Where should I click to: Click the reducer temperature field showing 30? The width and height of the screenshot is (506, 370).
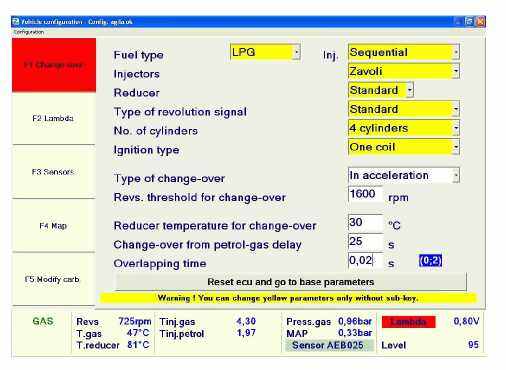365,223
